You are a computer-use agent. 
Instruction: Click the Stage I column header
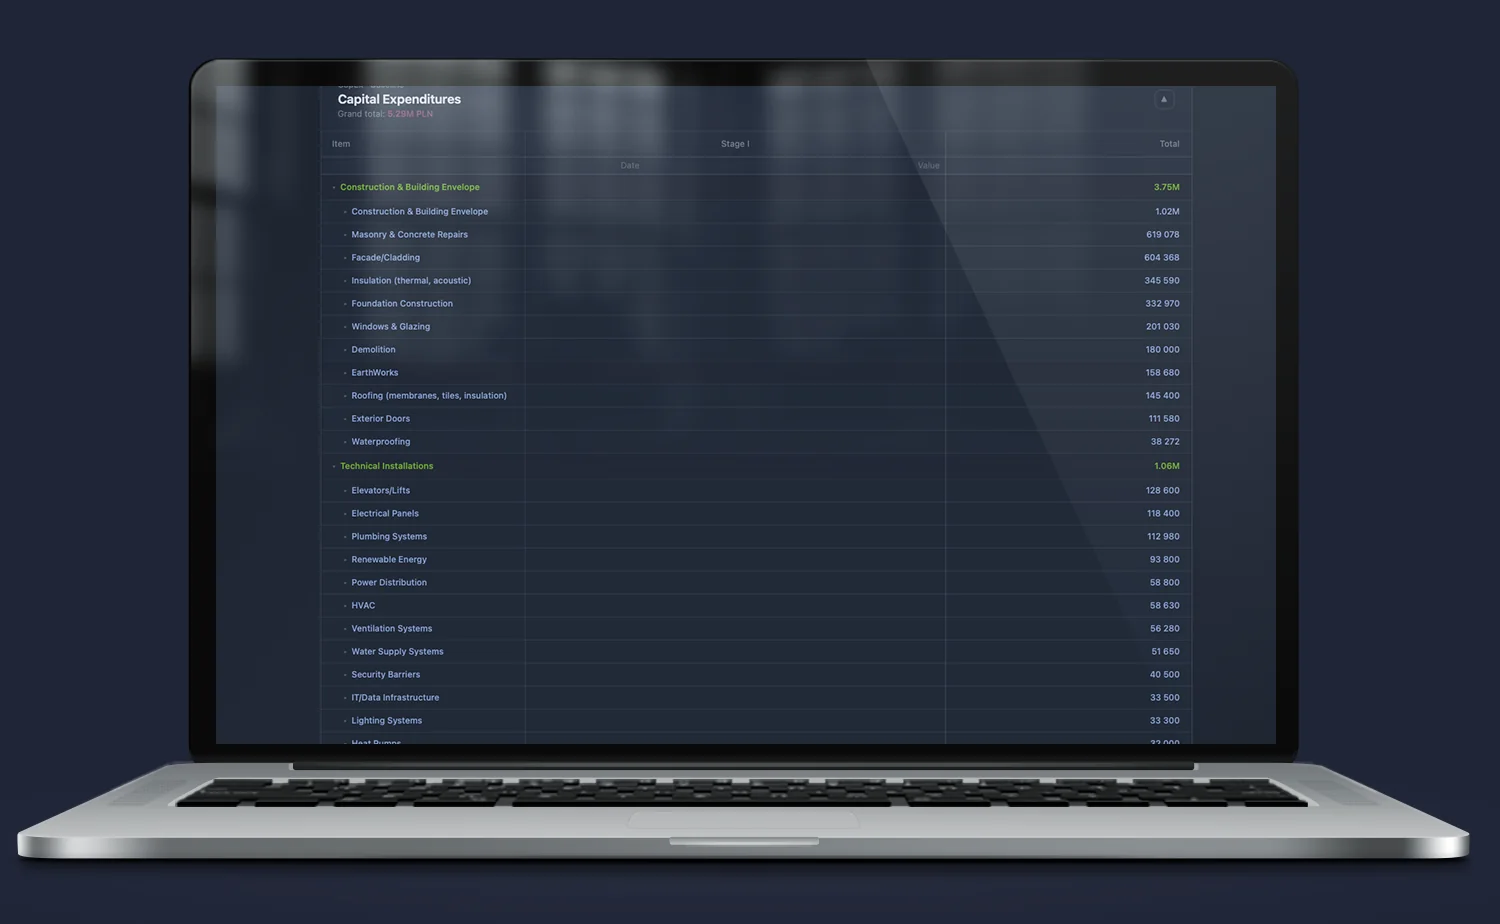(735, 144)
